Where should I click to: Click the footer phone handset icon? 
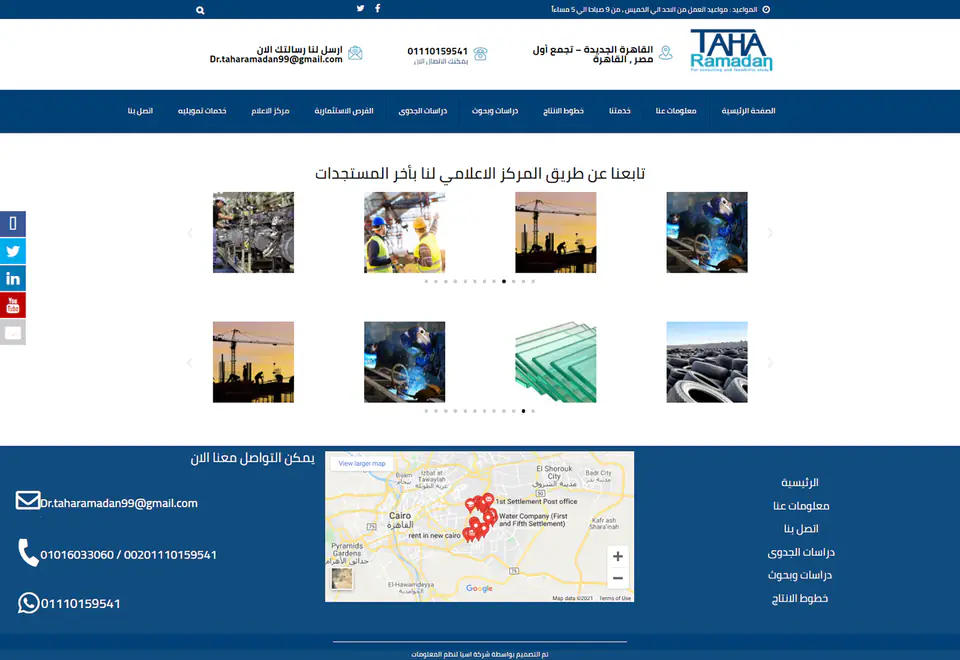(x=28, y=552)
